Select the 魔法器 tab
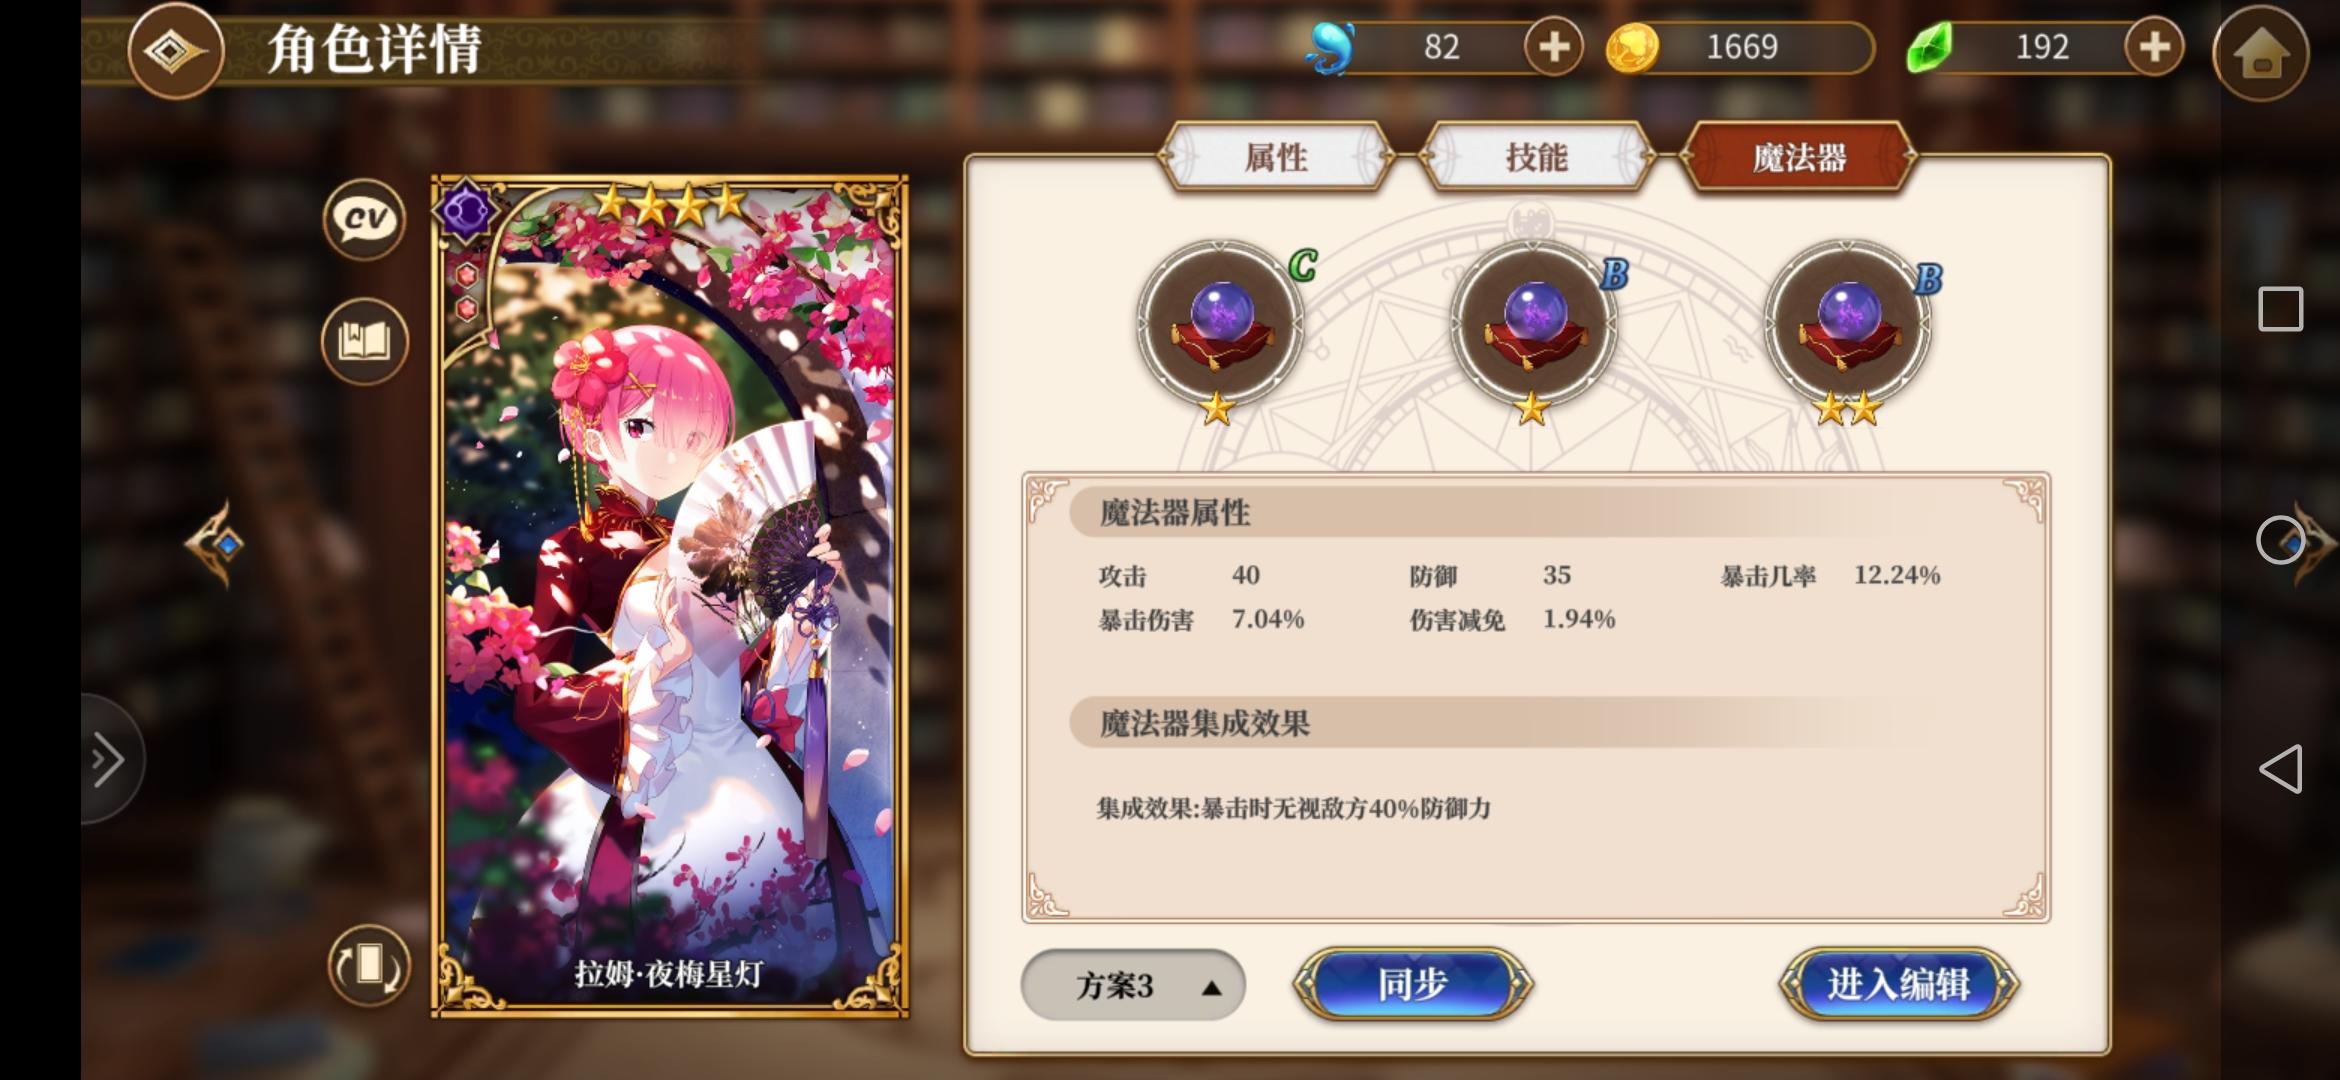The height and width of the screenshot is (1080, 2340). (x=1798, y=158)
